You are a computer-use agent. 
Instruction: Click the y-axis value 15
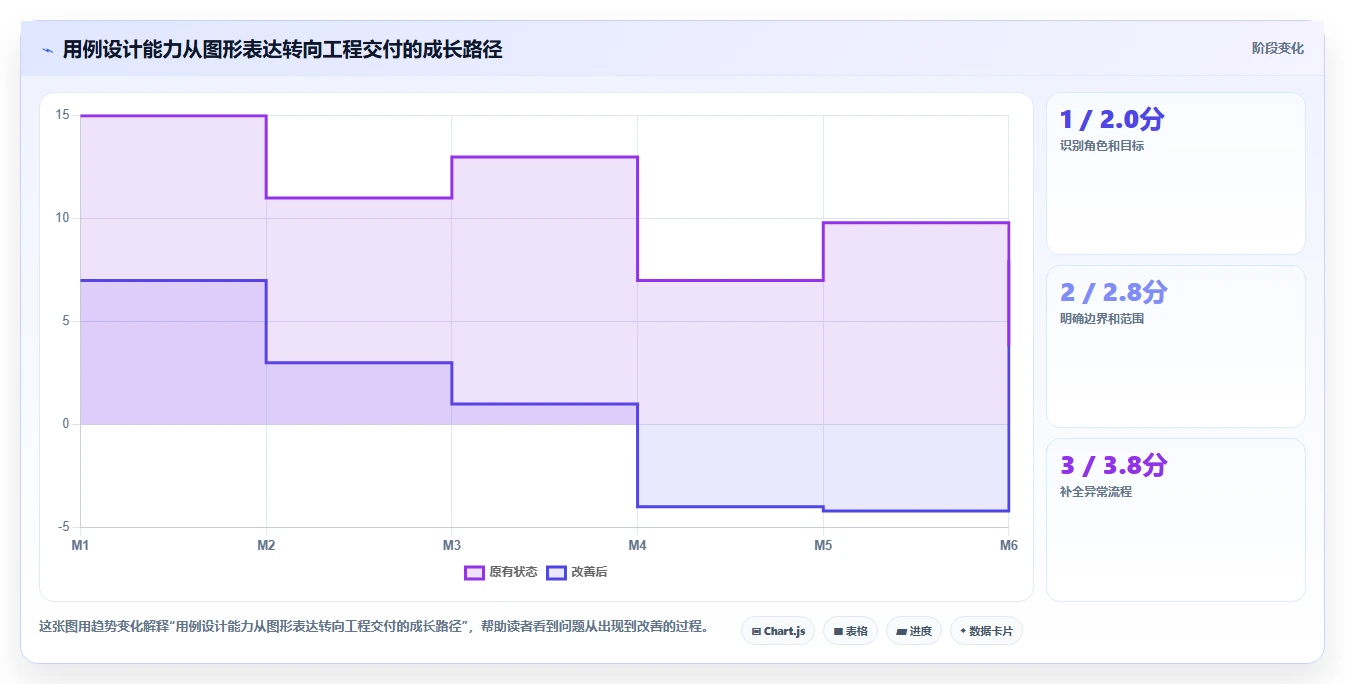tap(62, 115)
